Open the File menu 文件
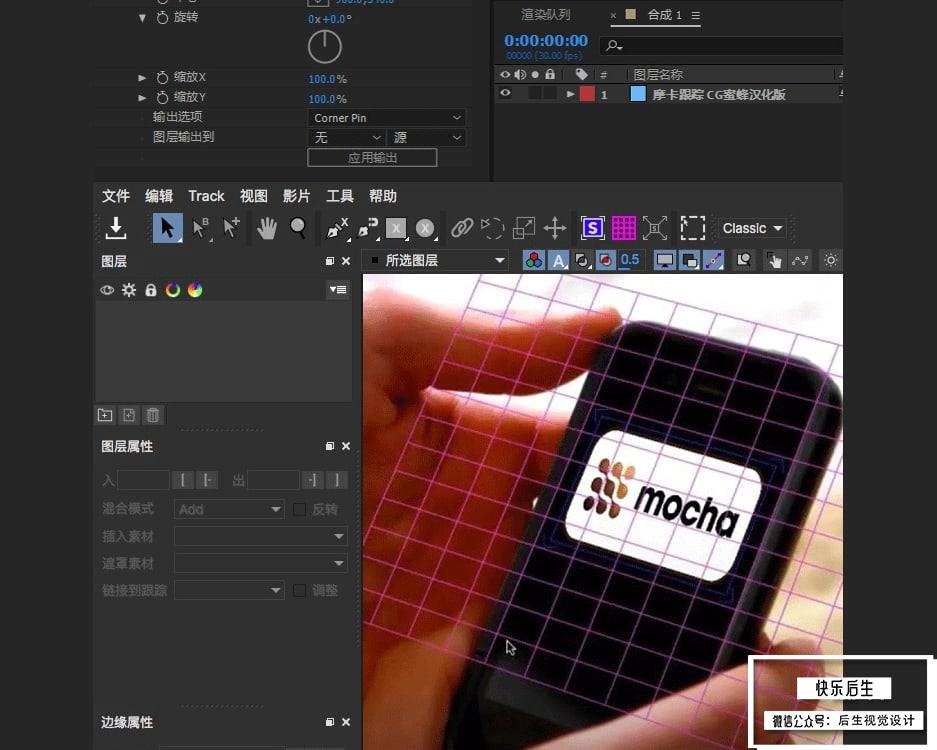This screenshot has width=937, height=750. (x=116, y=196)
